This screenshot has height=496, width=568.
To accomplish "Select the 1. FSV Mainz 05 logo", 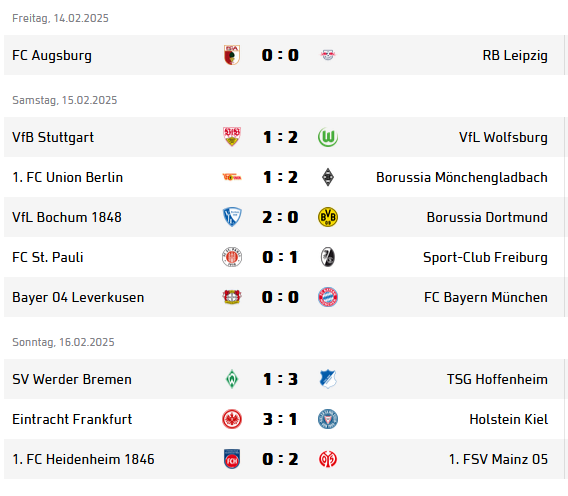I will click(328, 459).
